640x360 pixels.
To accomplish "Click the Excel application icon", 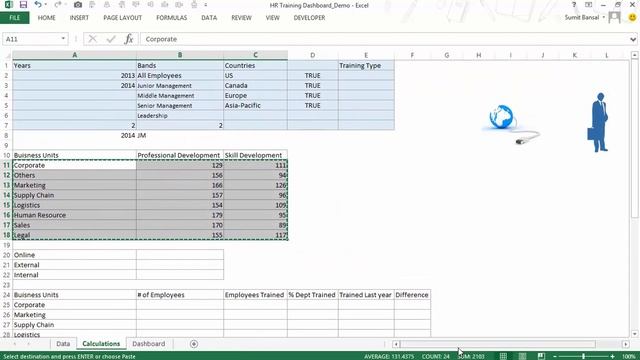I will click(9, 5).
